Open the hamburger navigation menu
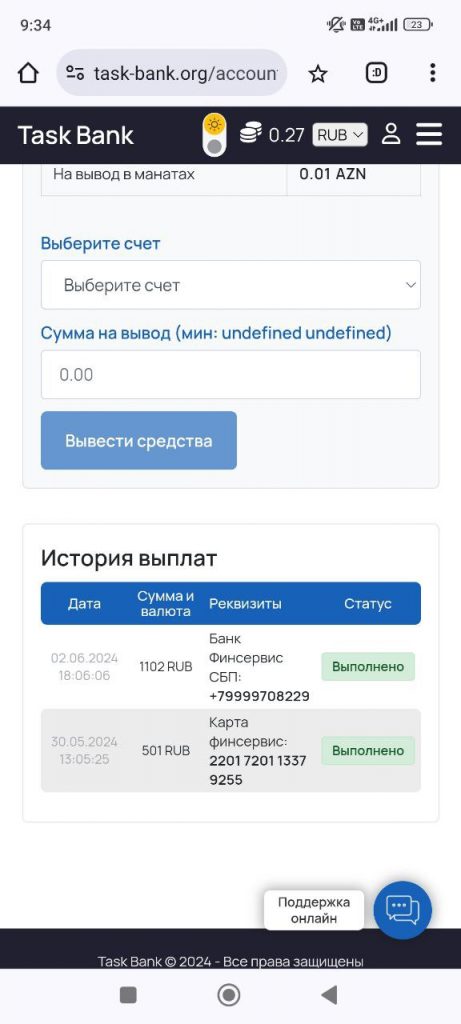The height and width of the screenshot is (1024, 461). (429, 135)
